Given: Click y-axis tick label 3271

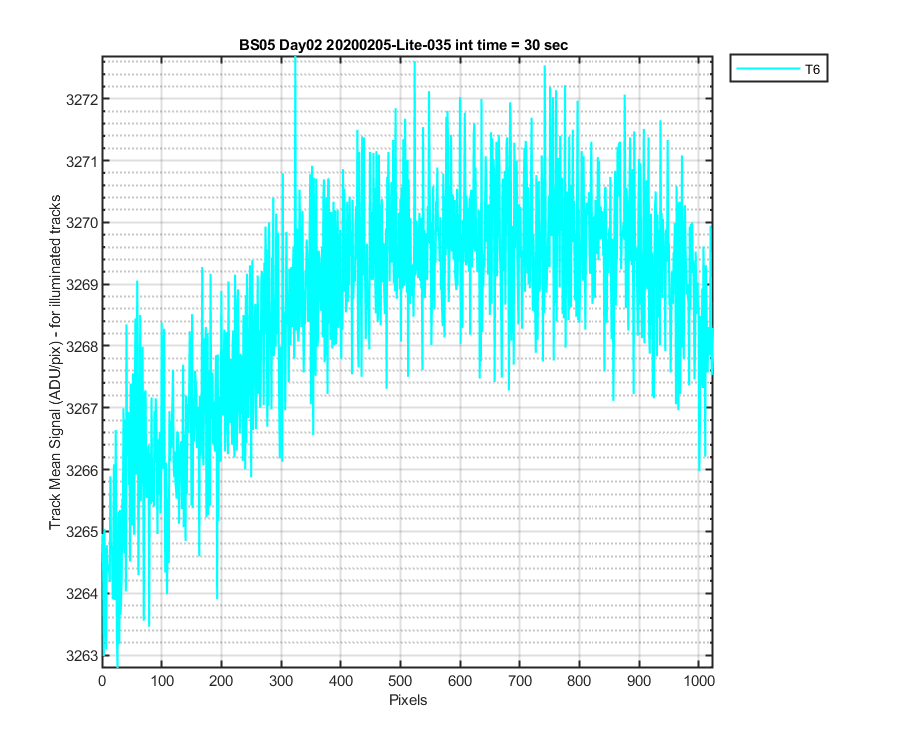Looking at the screenshot, I should point(82,161).
